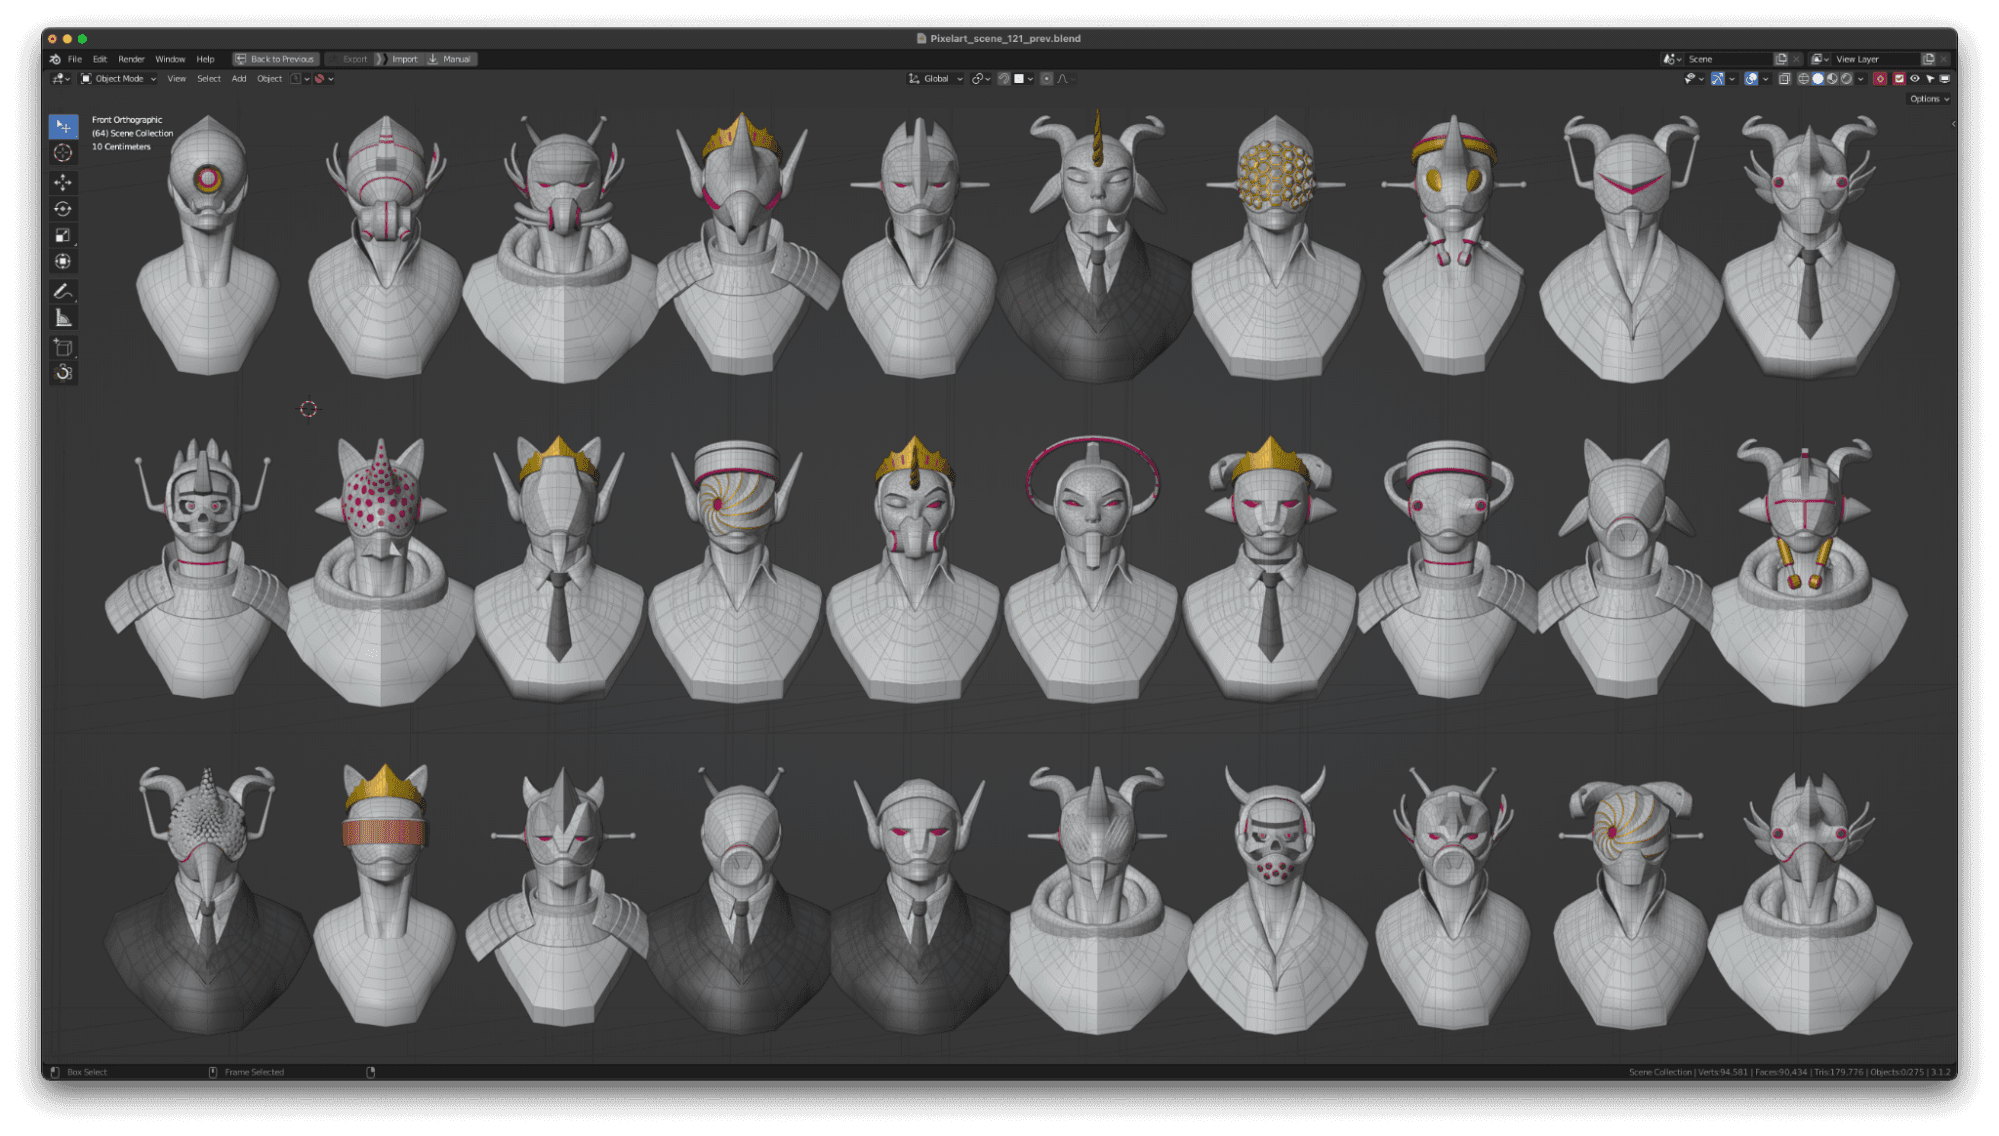Open the scene browse dropdown icon
The width and height of the screenshot is (1999, 1136).
1672,59
